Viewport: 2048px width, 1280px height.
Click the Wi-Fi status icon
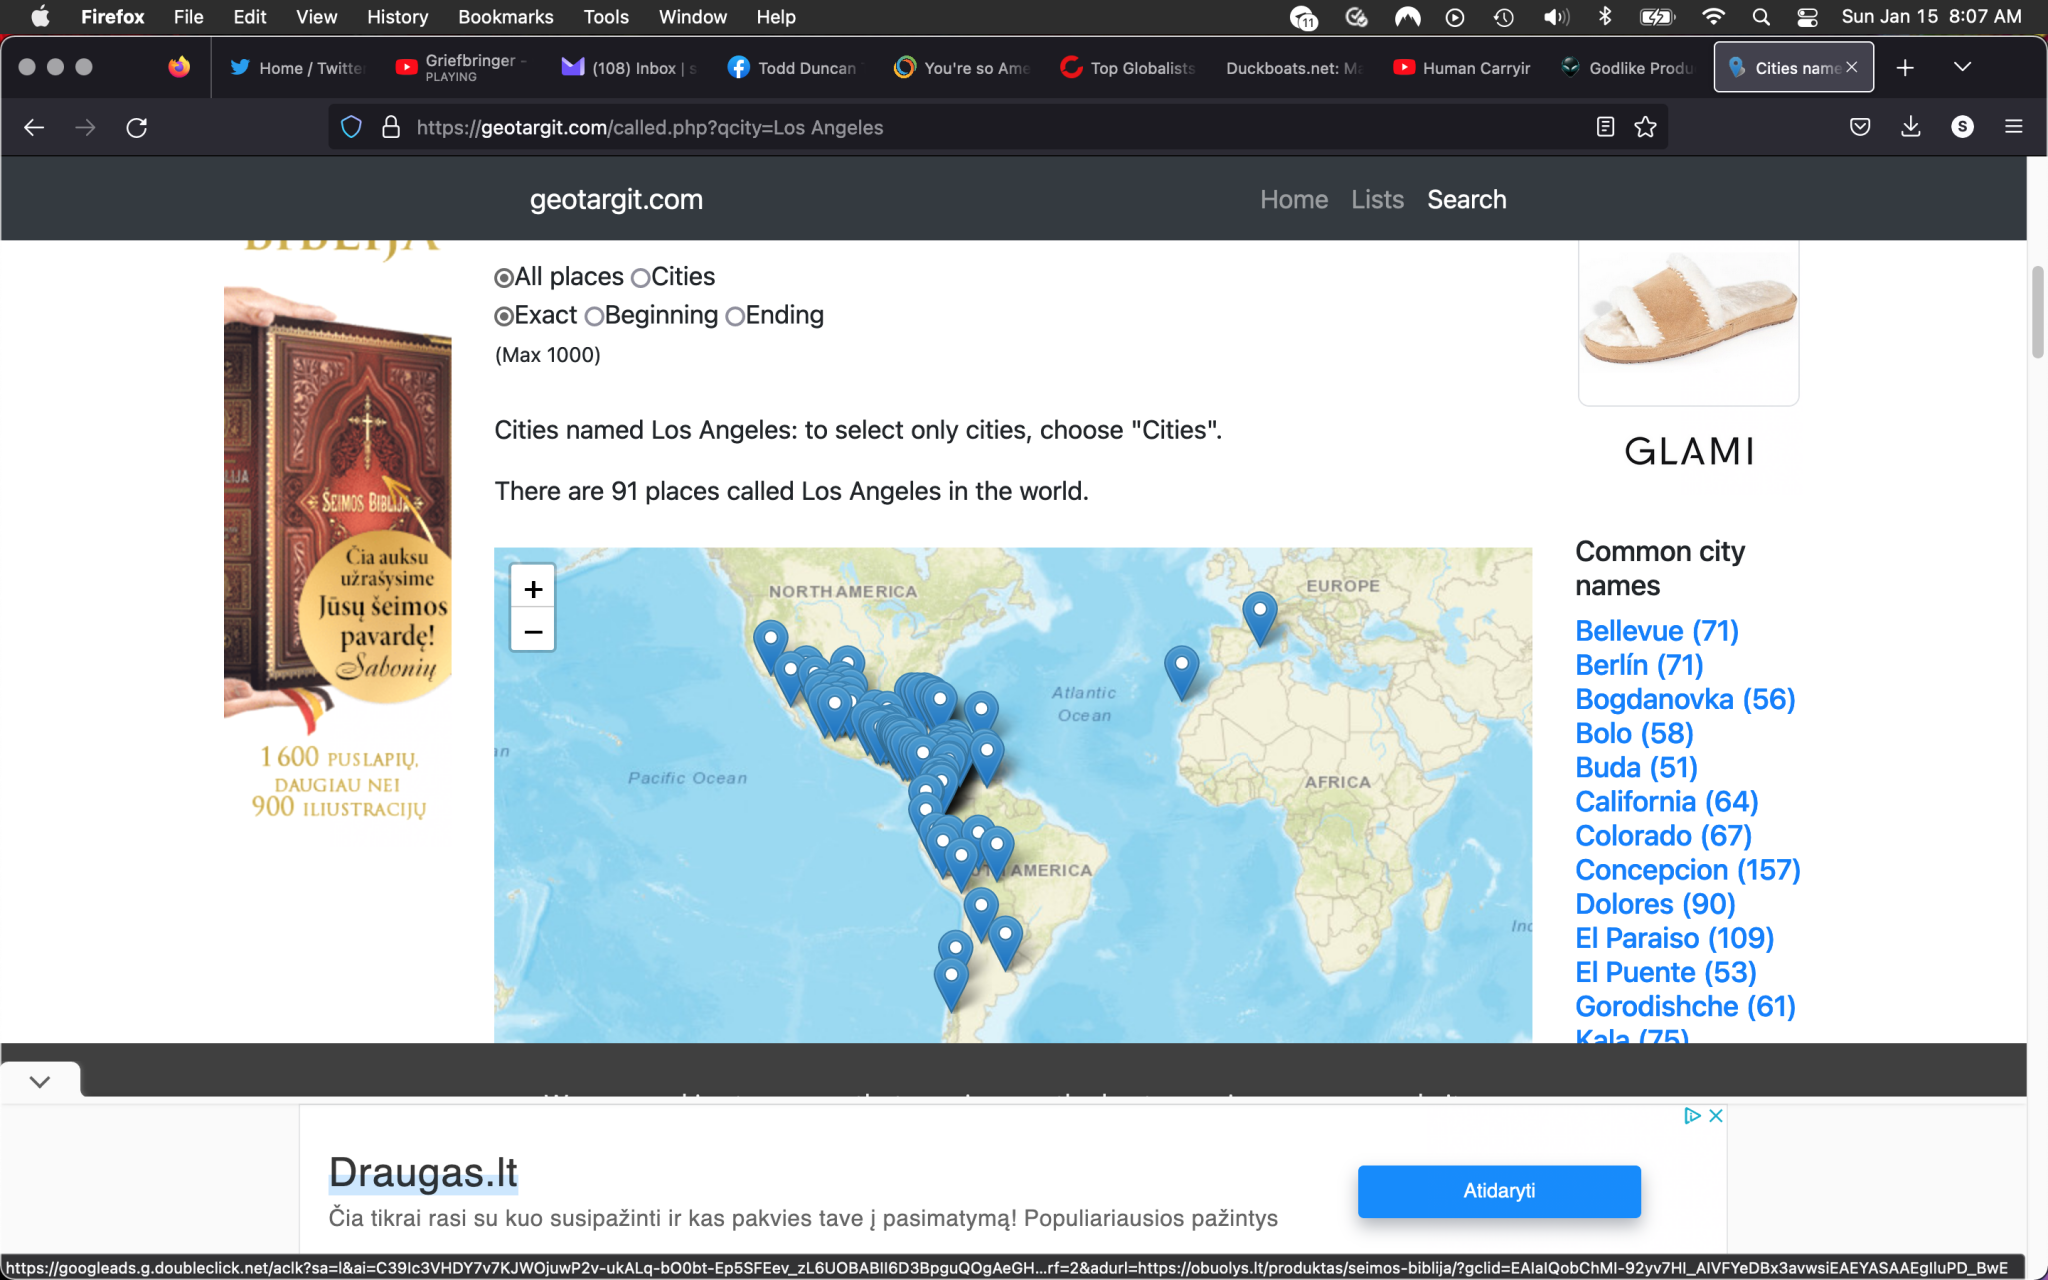pyautogui.click(x=1713, y=17)
